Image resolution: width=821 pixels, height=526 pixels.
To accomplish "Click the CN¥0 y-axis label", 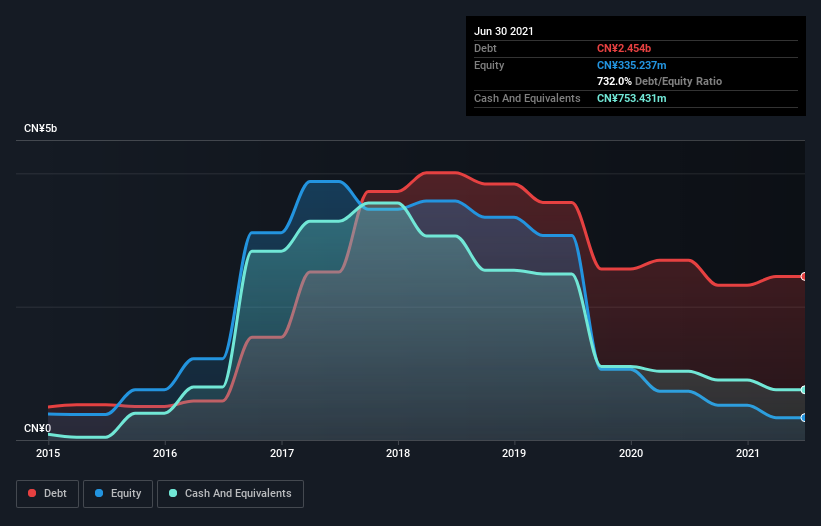I will click(x=38, y=428).
